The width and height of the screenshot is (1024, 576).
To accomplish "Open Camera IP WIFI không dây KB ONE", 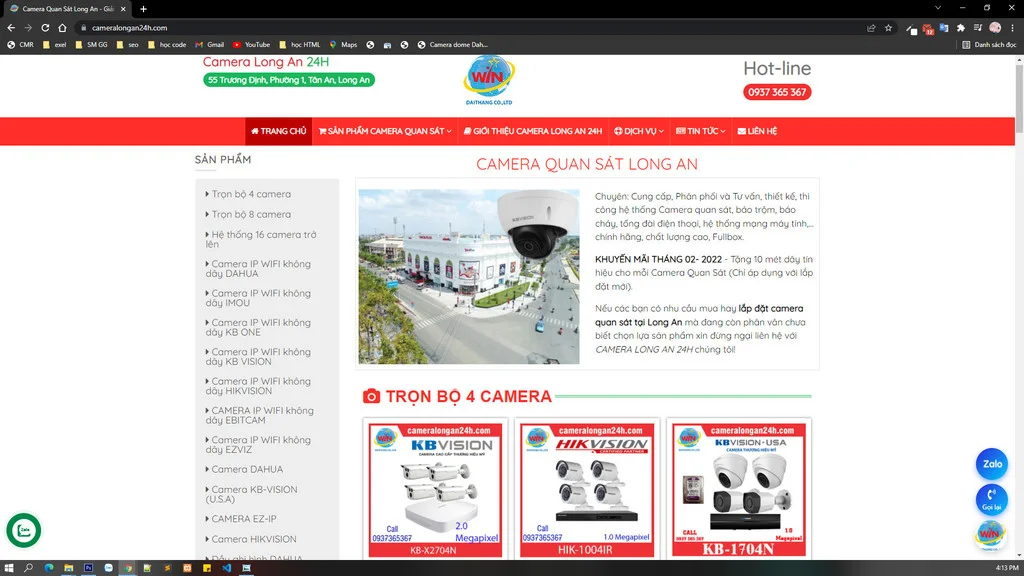I will 258,327.
